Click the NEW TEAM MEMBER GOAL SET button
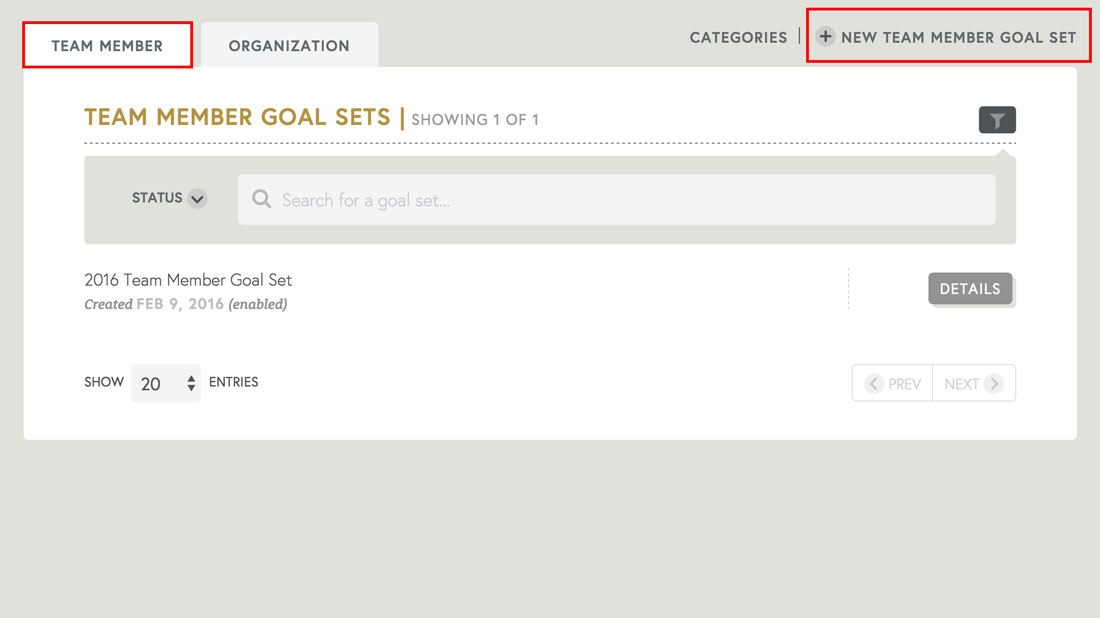 948,36
